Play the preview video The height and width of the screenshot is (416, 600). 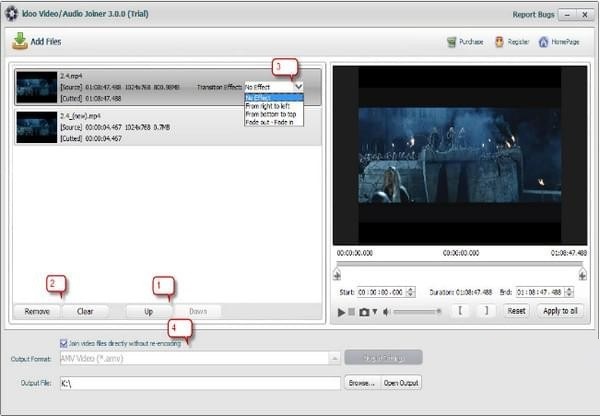341,312
